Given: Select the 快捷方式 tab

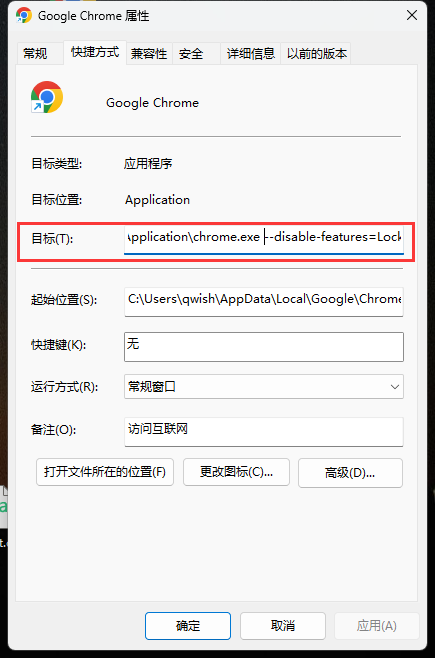Looking at the screenshot, I should [95, 52].
